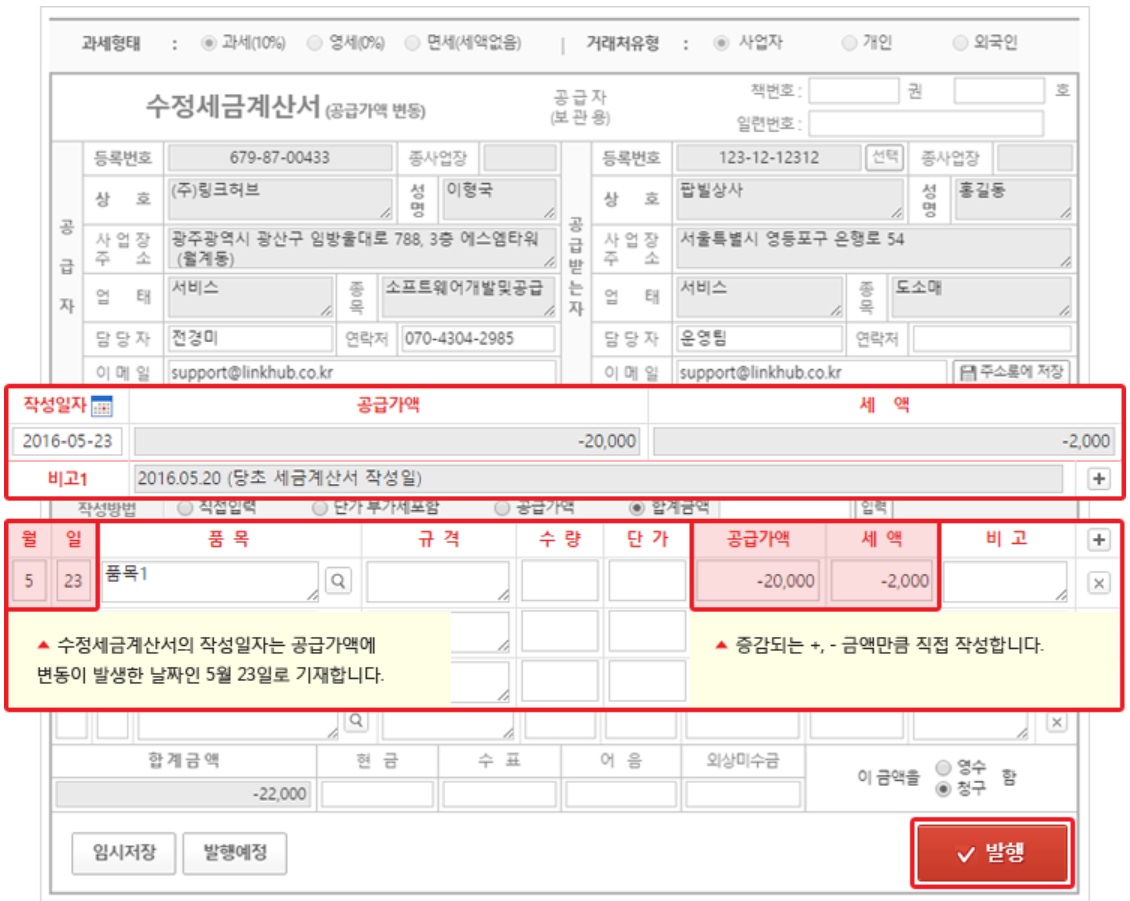Click the recipient 등록번호 field 123-12-12312

click(768, 157)
